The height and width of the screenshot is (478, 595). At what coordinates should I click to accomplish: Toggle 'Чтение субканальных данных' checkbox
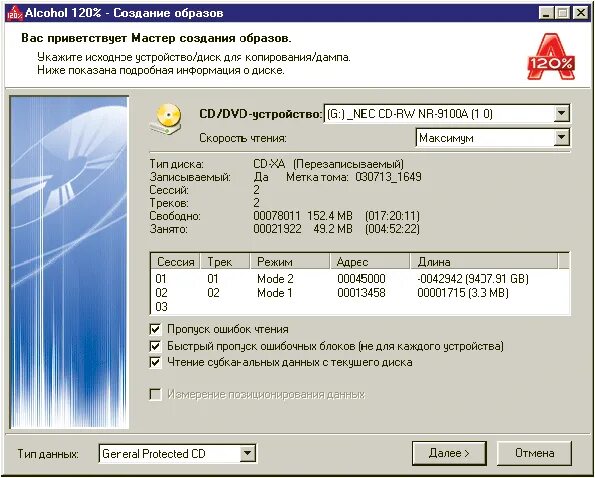coord(155,362)
